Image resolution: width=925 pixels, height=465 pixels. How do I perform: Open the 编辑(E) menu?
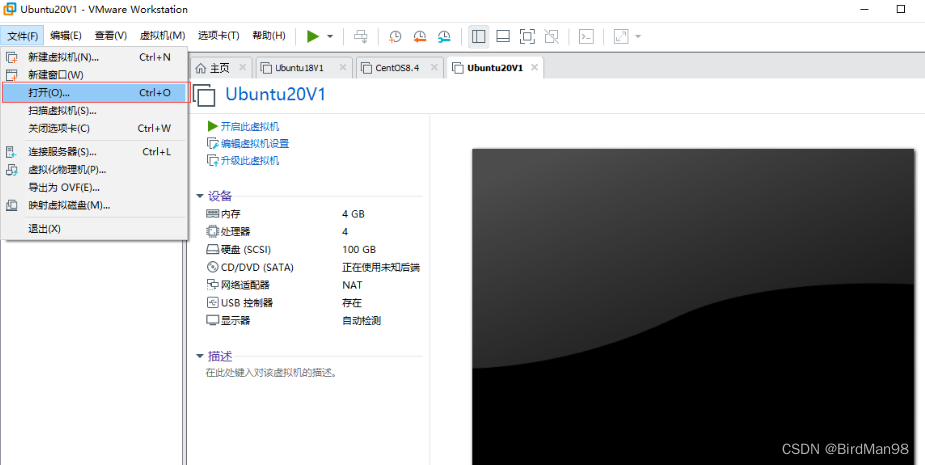click(65, 36)
